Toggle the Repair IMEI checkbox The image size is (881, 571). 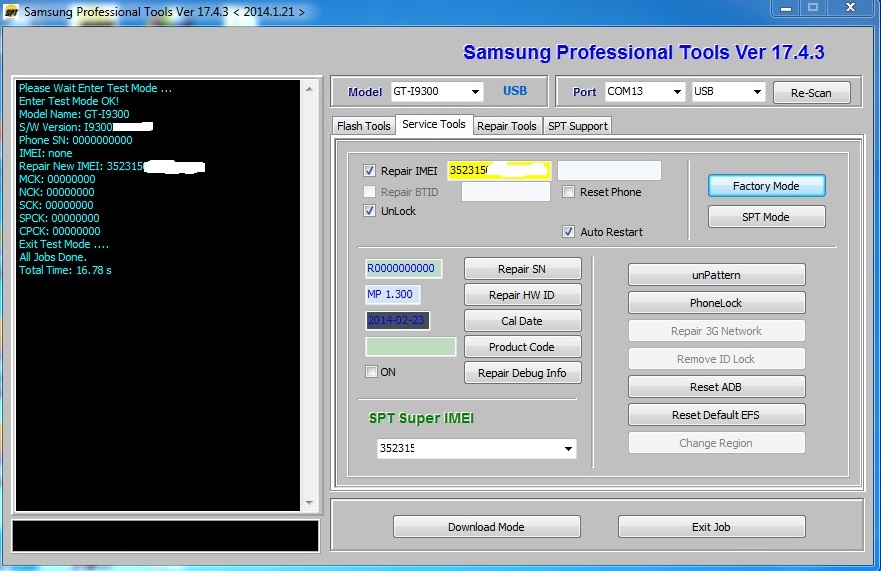coord(369,171)
